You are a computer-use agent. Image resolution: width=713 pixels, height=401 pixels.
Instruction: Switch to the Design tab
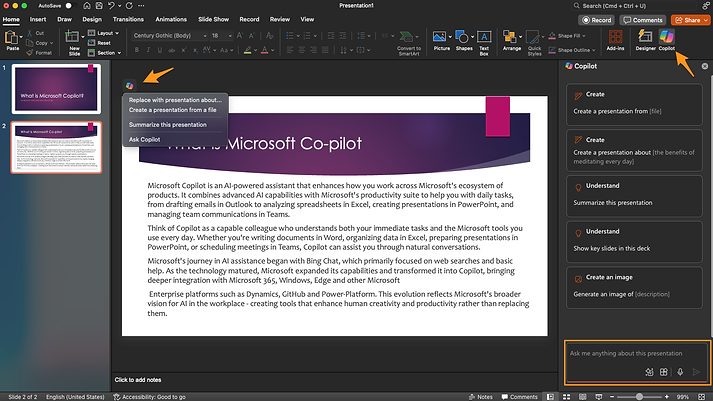[x=92, y=20]
